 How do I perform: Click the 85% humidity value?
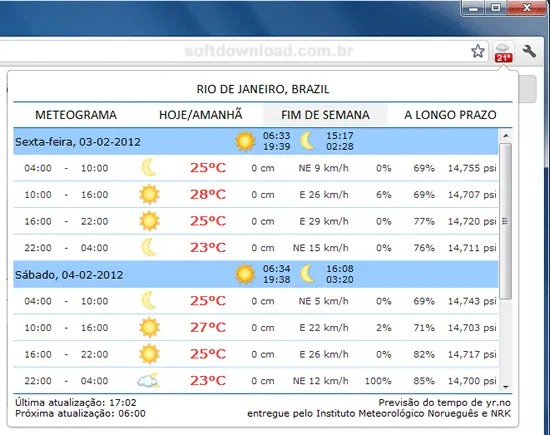[424, 381]
